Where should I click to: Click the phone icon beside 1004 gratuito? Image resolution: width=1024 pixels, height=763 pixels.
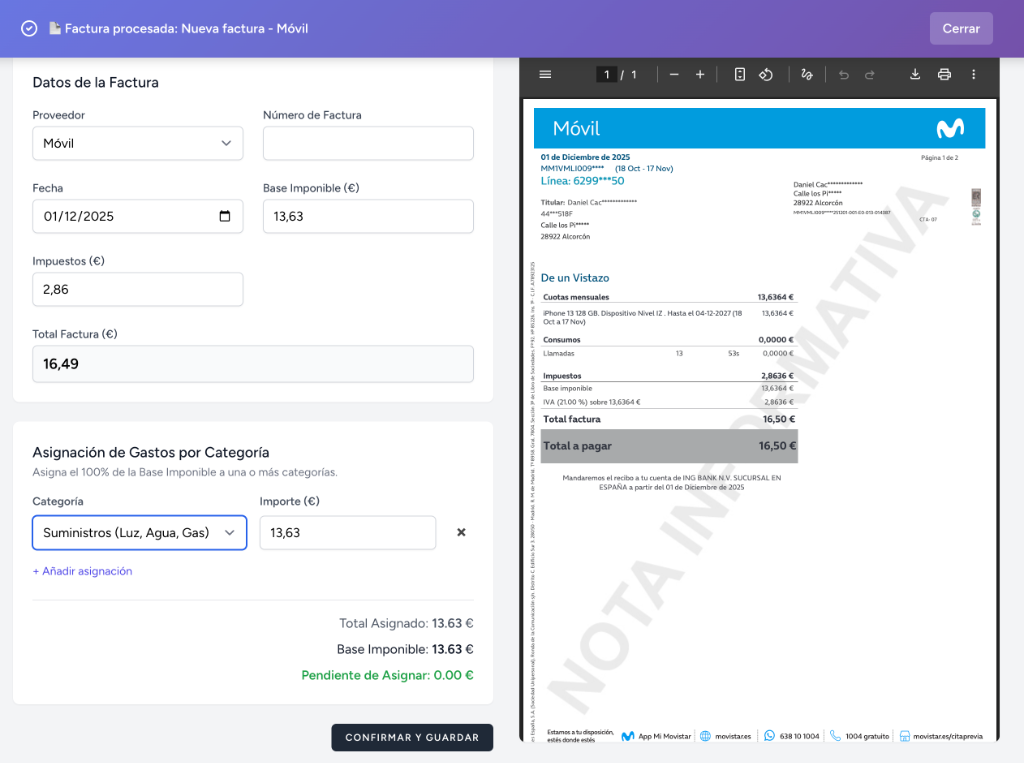click(x=835, y=736)
